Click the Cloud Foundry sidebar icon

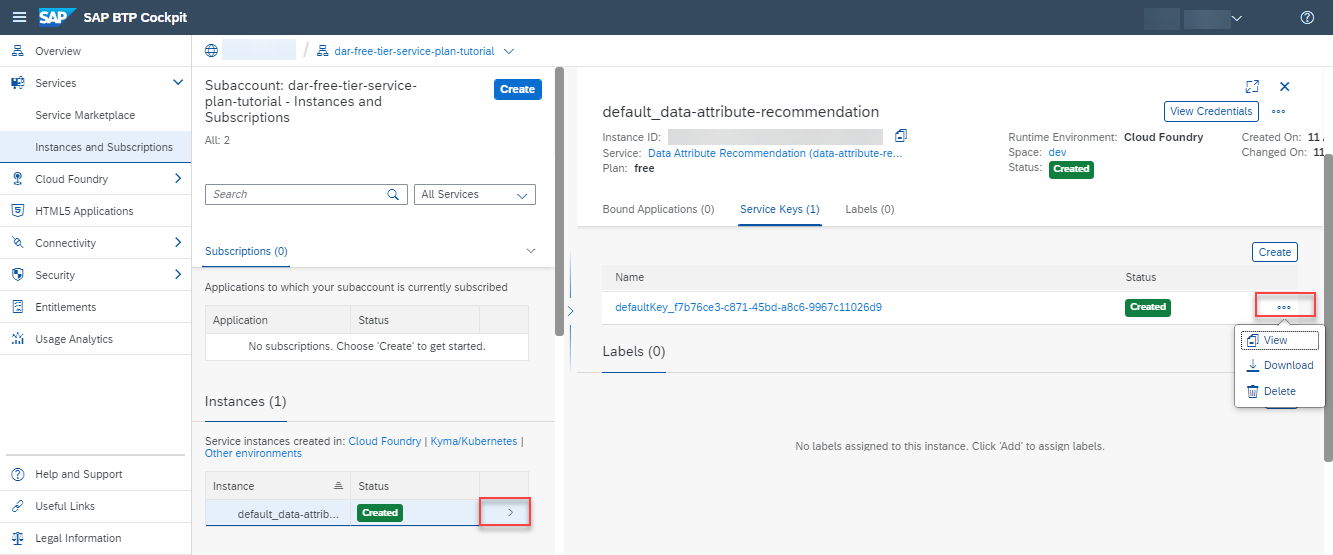coord(17,179)
